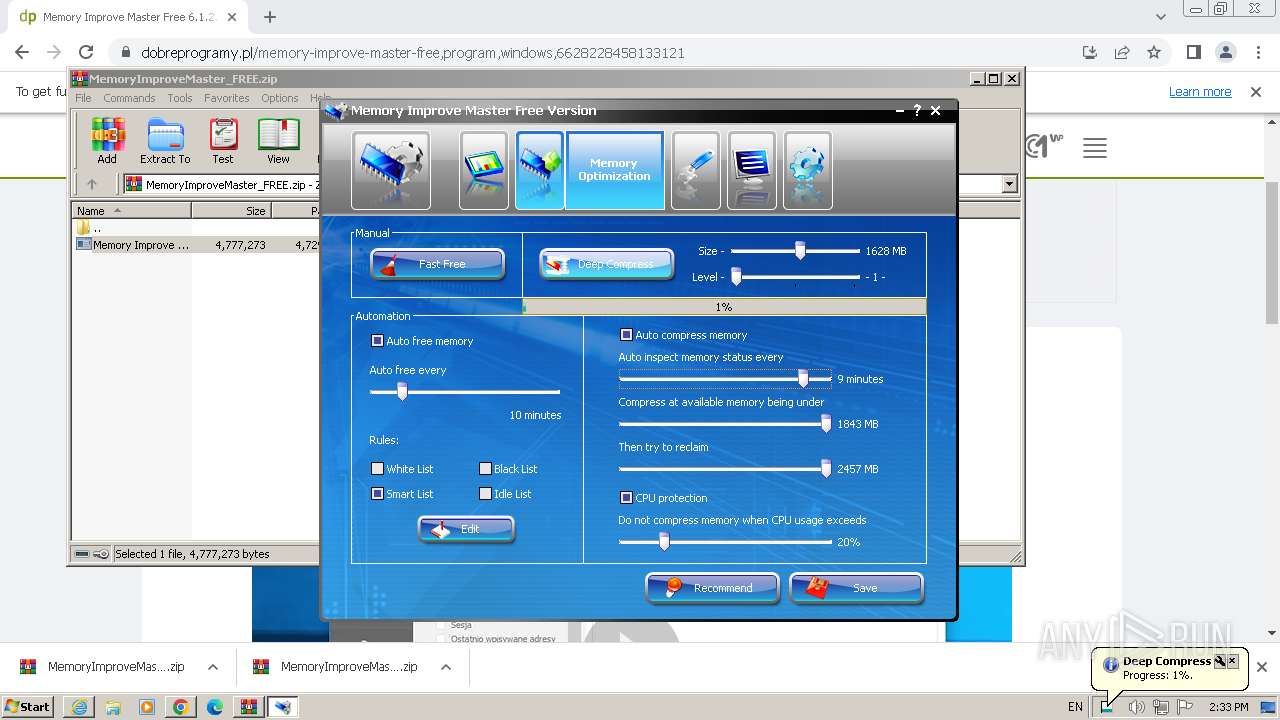The width and height of the screenshot is (1280, 720).
Task: Enable Auto compress memory checkbox
Action: [626, 335]
